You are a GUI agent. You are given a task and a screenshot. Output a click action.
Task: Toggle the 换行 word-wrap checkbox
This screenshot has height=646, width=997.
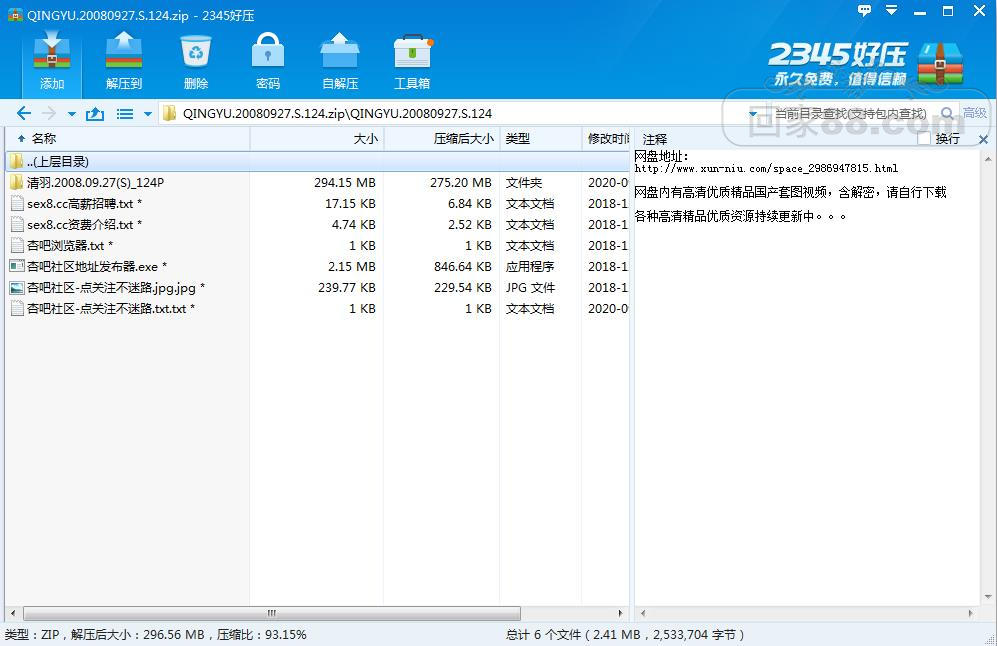coord(924,139)
